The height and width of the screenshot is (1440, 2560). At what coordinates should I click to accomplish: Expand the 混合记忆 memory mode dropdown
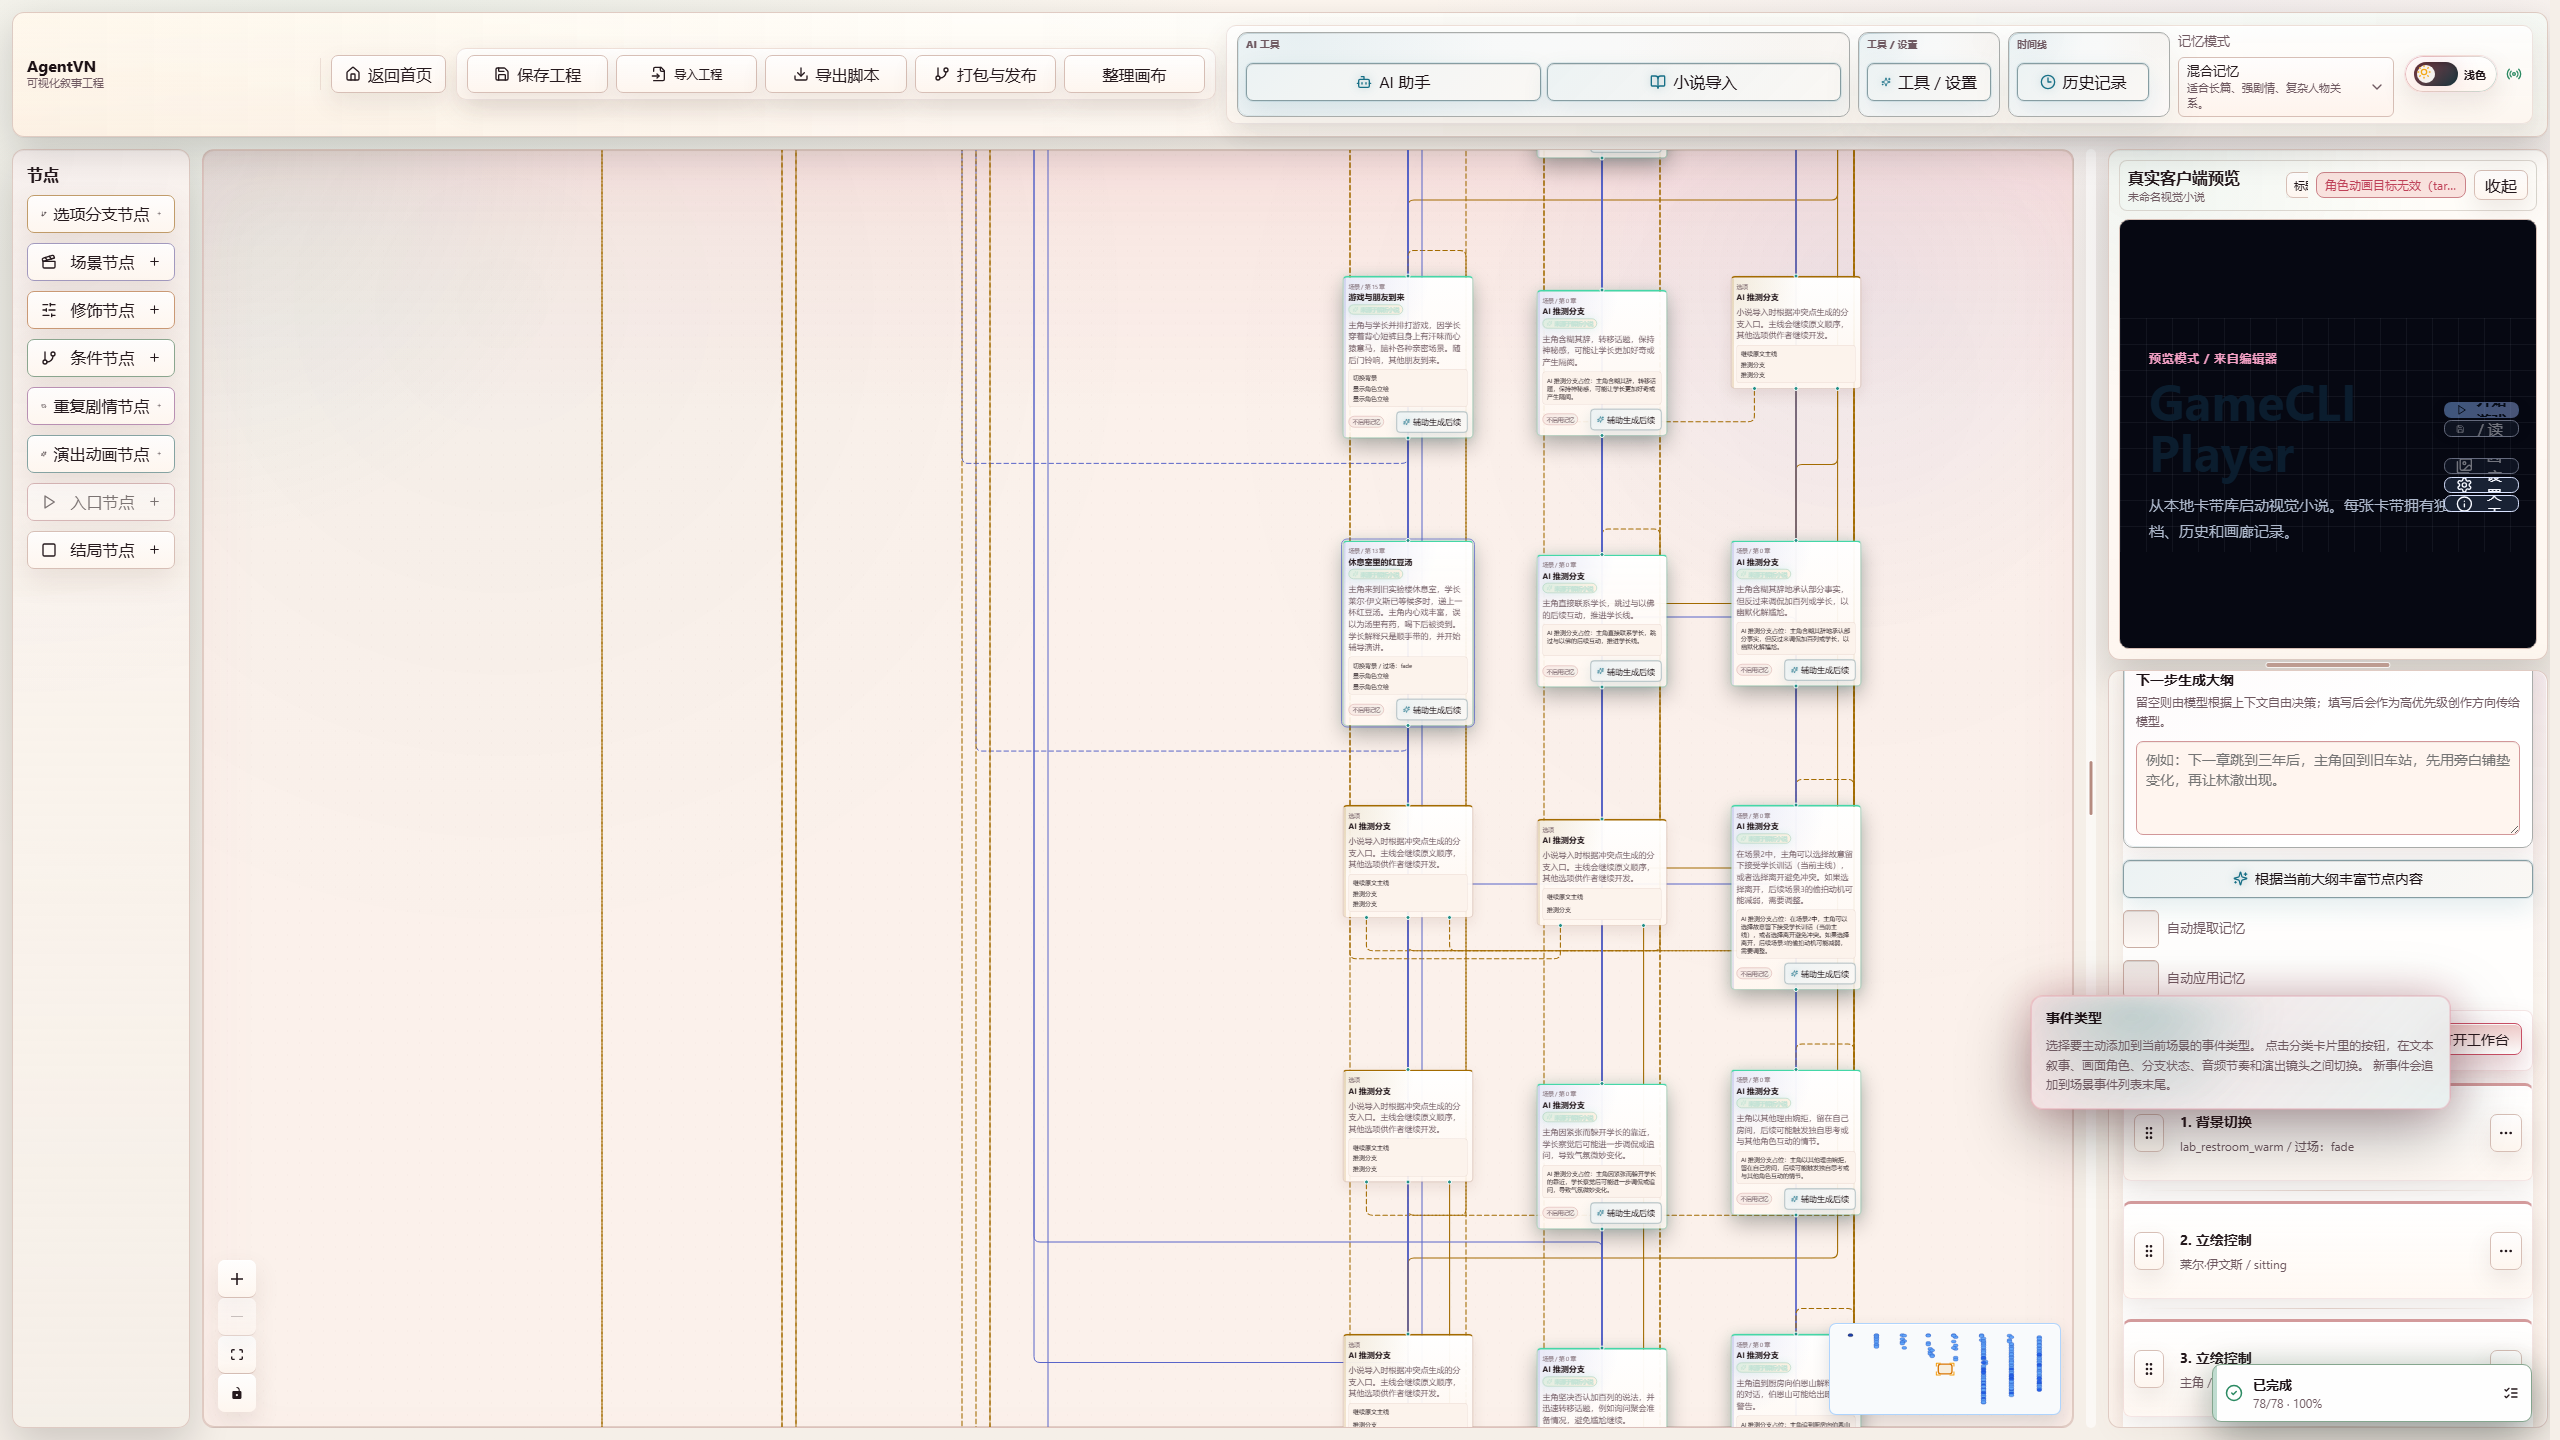[2286, 87]
